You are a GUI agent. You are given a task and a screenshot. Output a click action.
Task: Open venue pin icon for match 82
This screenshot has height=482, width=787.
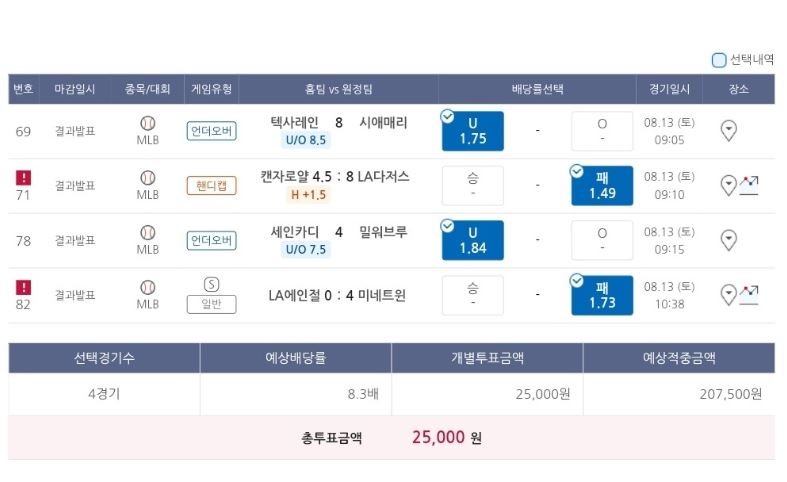728,295
